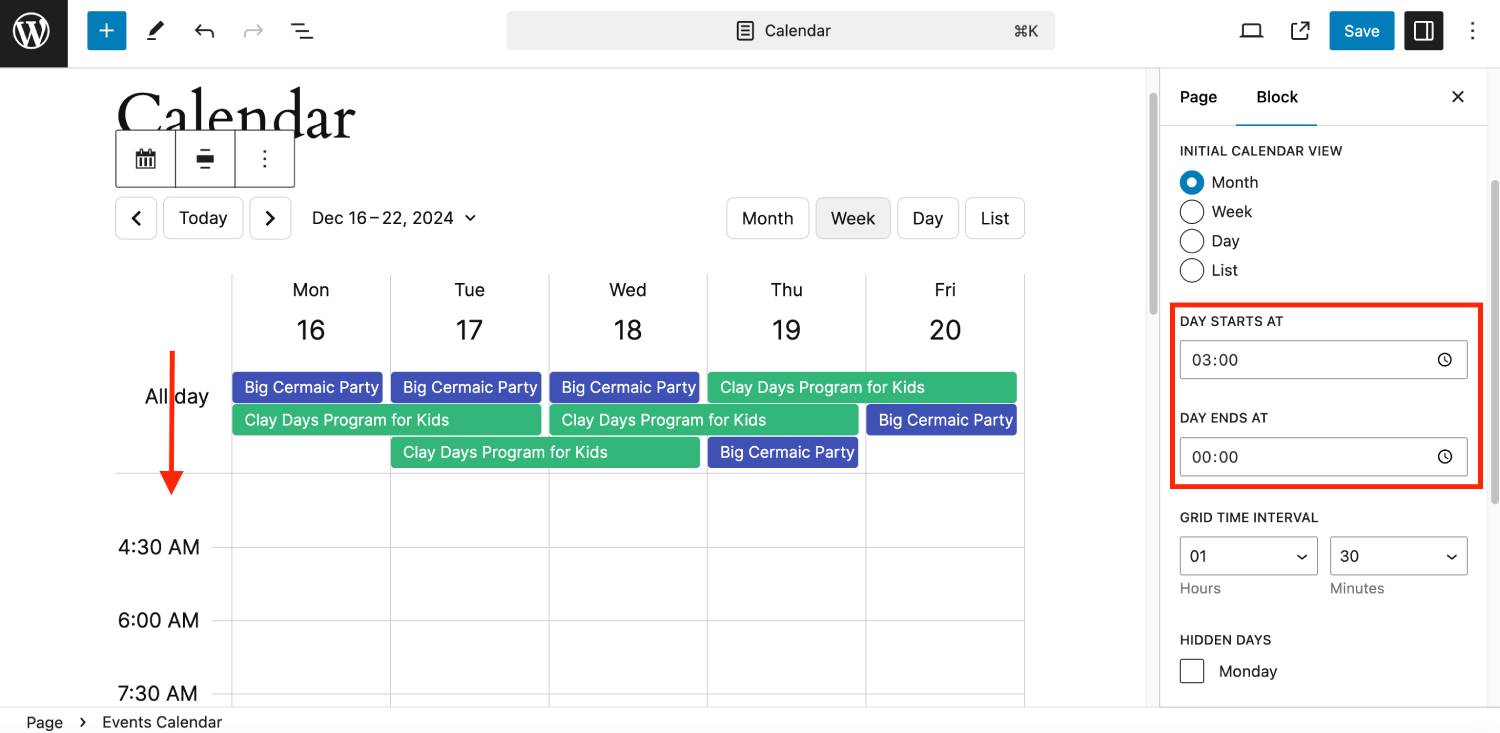
Task: Click the Events Calendar block type icon
Action: tap(146, 159)
